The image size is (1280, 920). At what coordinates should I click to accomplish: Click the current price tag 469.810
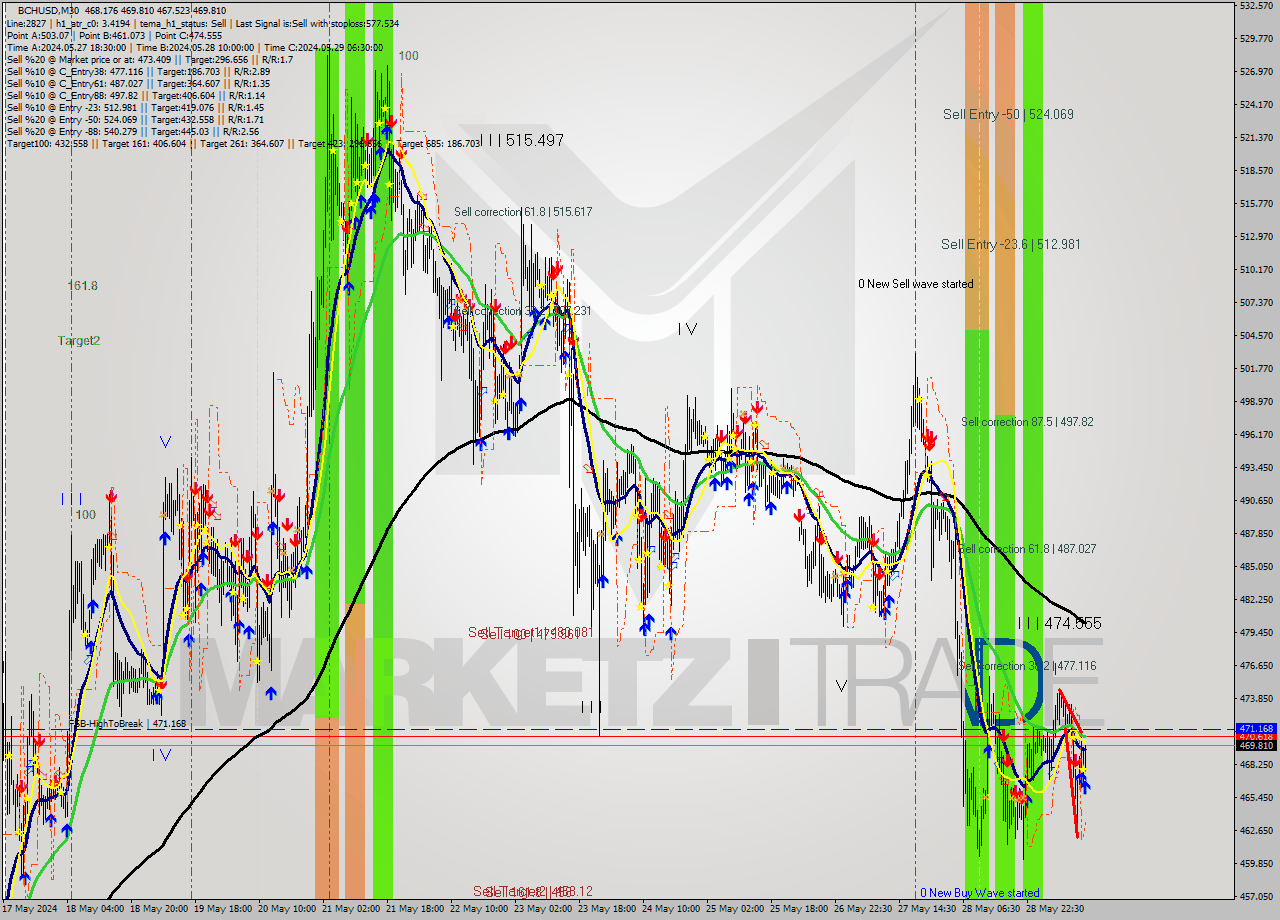click(x=1257, y=745)
